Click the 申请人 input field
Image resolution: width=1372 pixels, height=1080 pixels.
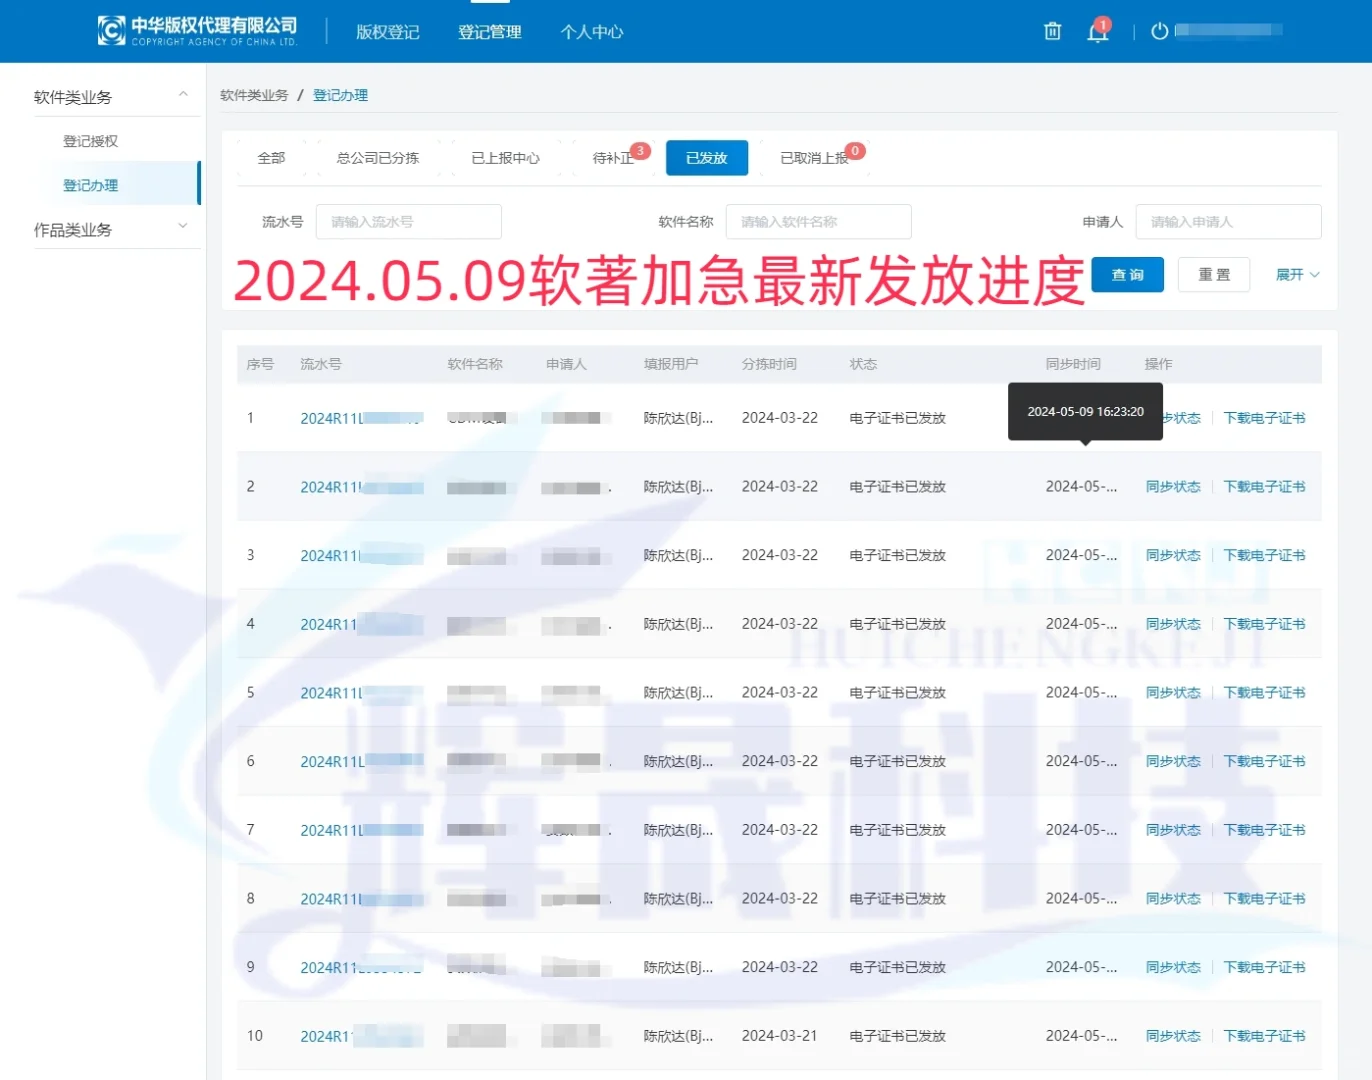coord(1228,221)
